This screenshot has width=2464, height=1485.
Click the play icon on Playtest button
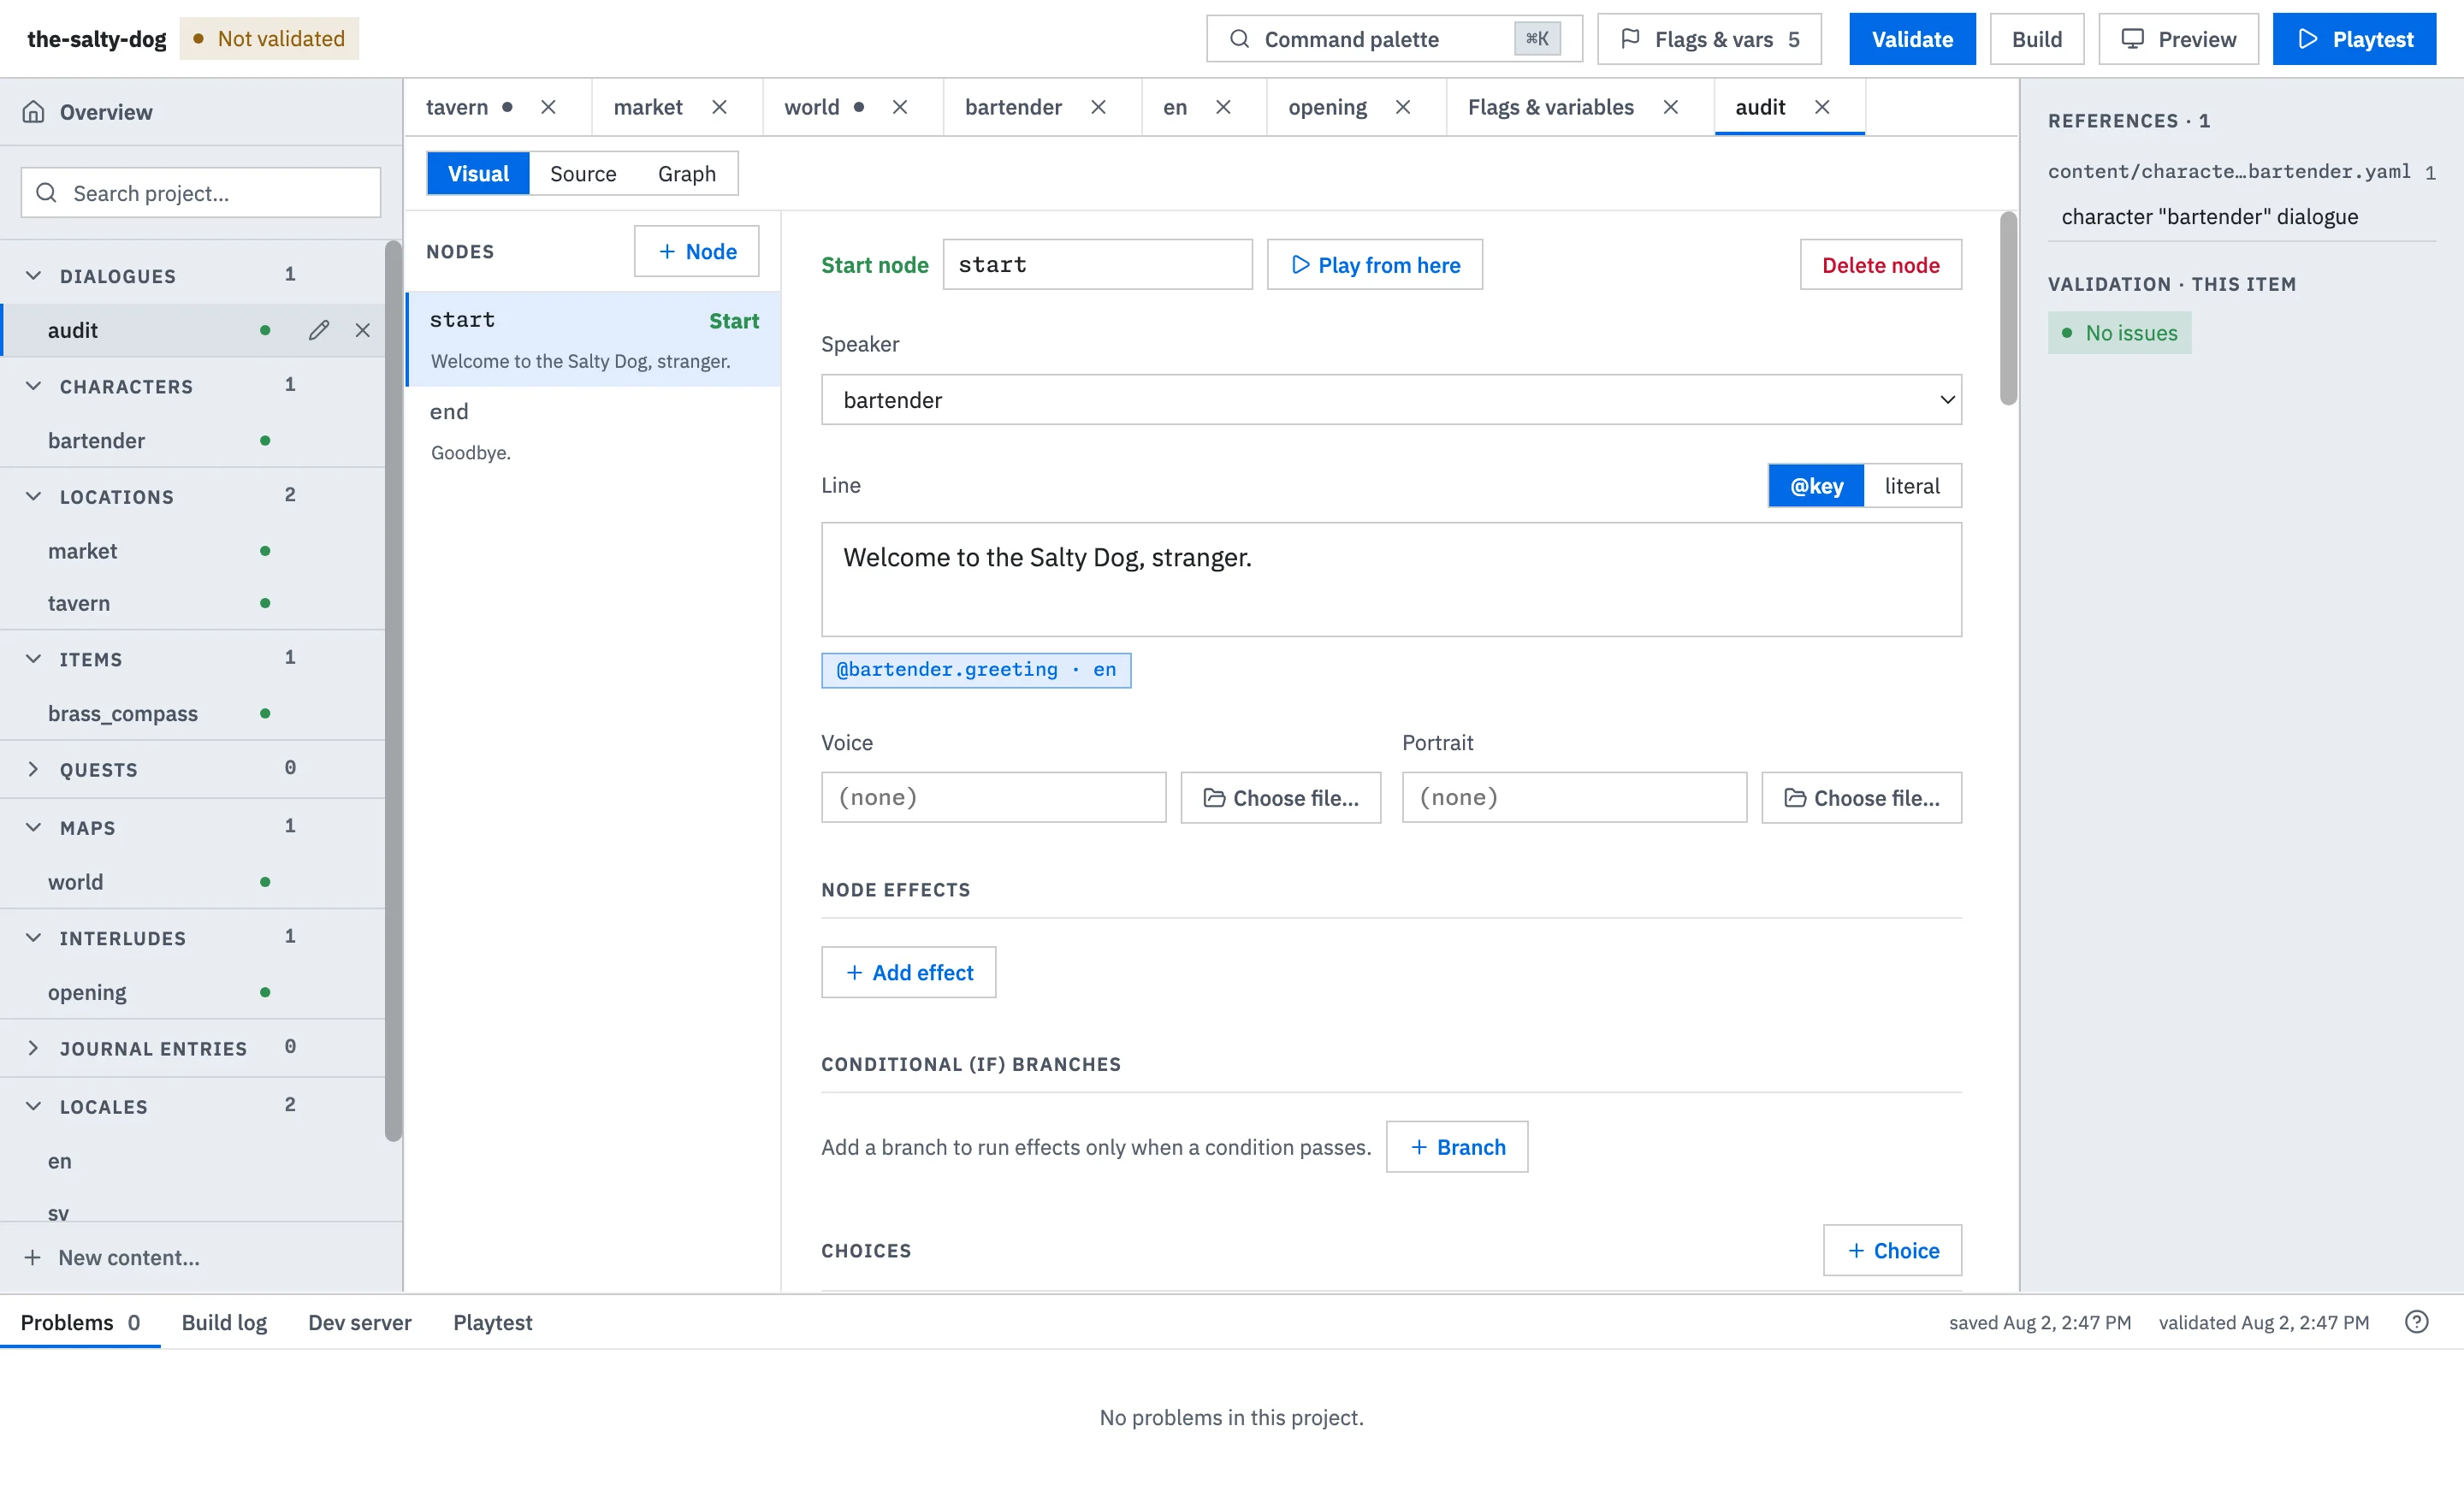click(2308, 39)
